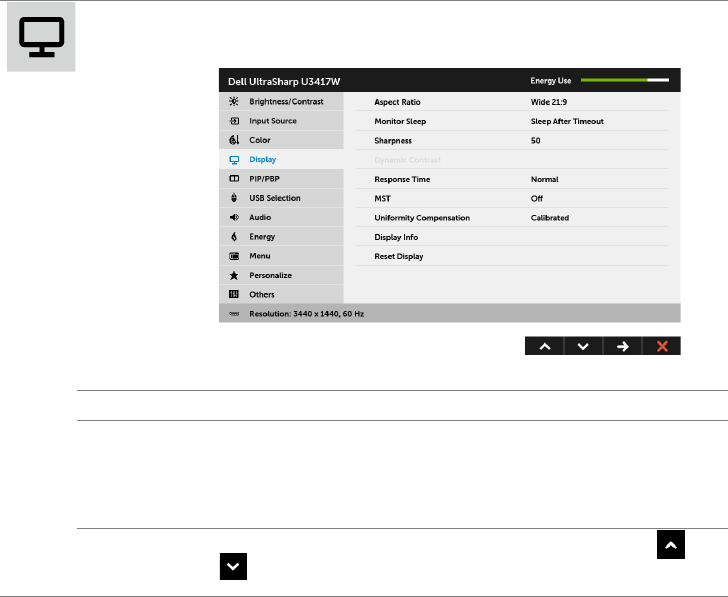Click the connector icon beside Resolution
This screenshot has width=728, height=597.
(234, 314)
